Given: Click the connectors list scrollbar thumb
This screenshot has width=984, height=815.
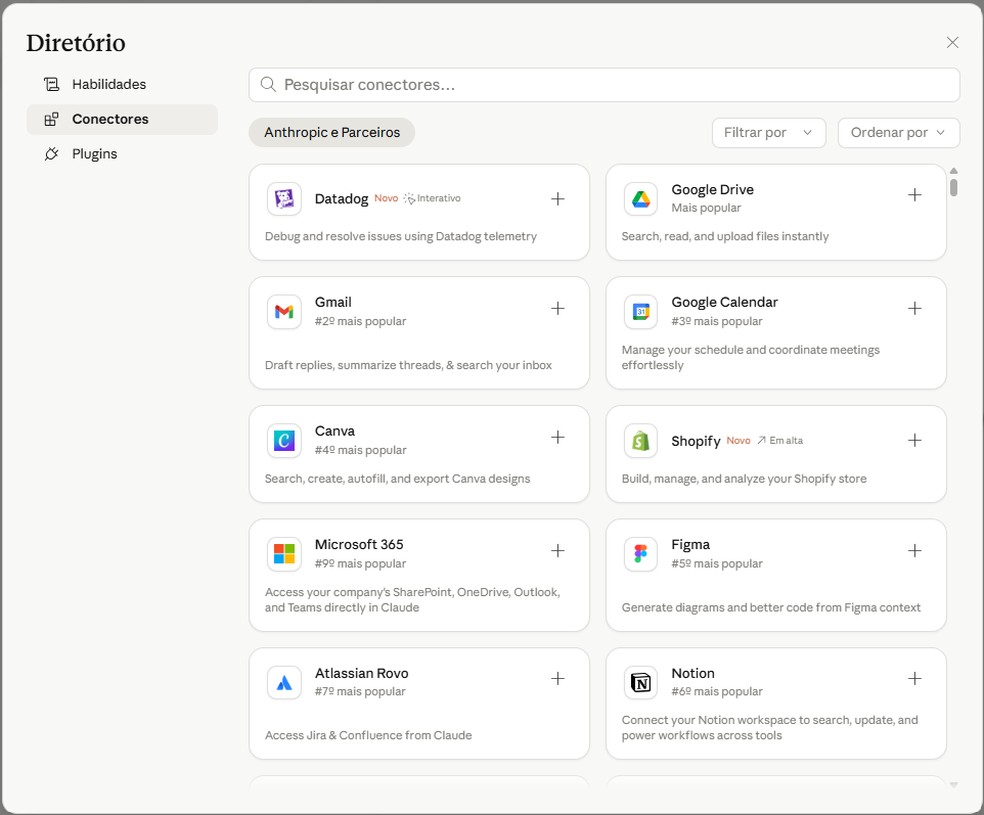Looking at the screenshot, I should (x=953, y=188).
